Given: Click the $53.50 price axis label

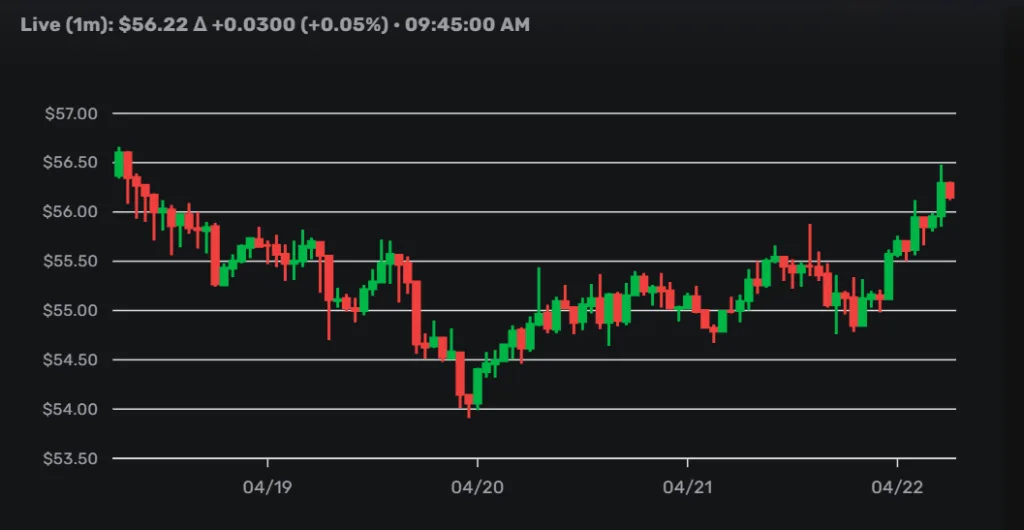Looking at the screenshot, I should point(71,459).
